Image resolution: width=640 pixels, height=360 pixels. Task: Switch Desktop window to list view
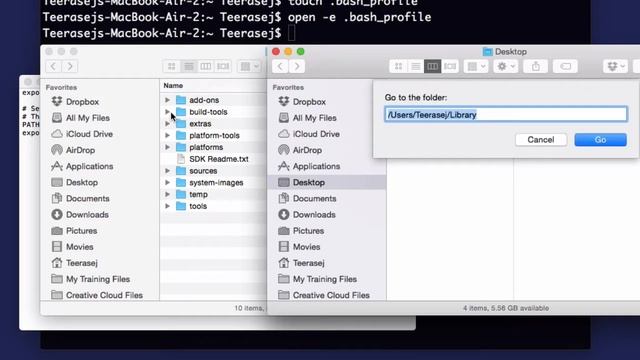point(416,66)
